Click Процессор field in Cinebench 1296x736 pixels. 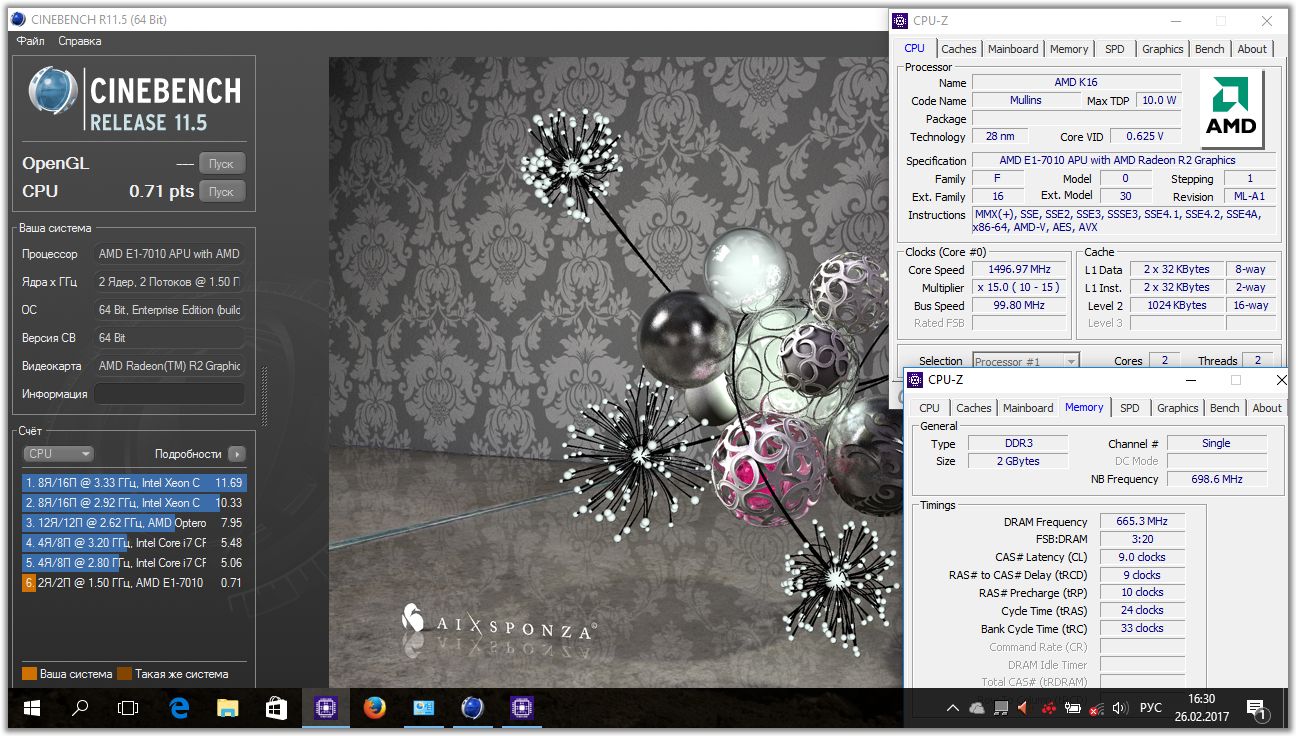[x=169, y=254]
